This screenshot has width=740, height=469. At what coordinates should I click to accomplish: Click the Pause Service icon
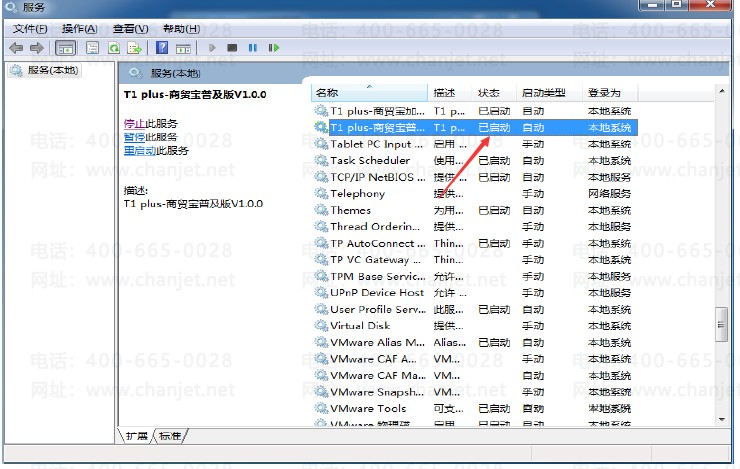click(x=253, y=48)
